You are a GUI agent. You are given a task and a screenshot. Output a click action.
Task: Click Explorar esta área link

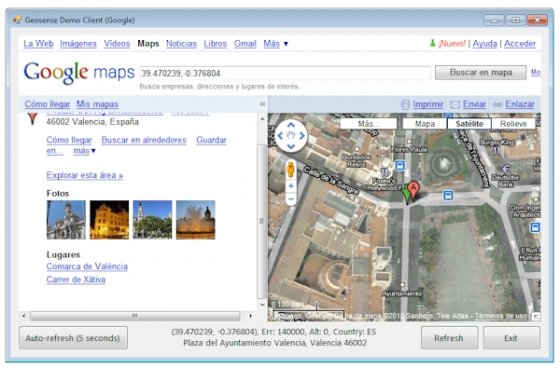click(85, 175)
